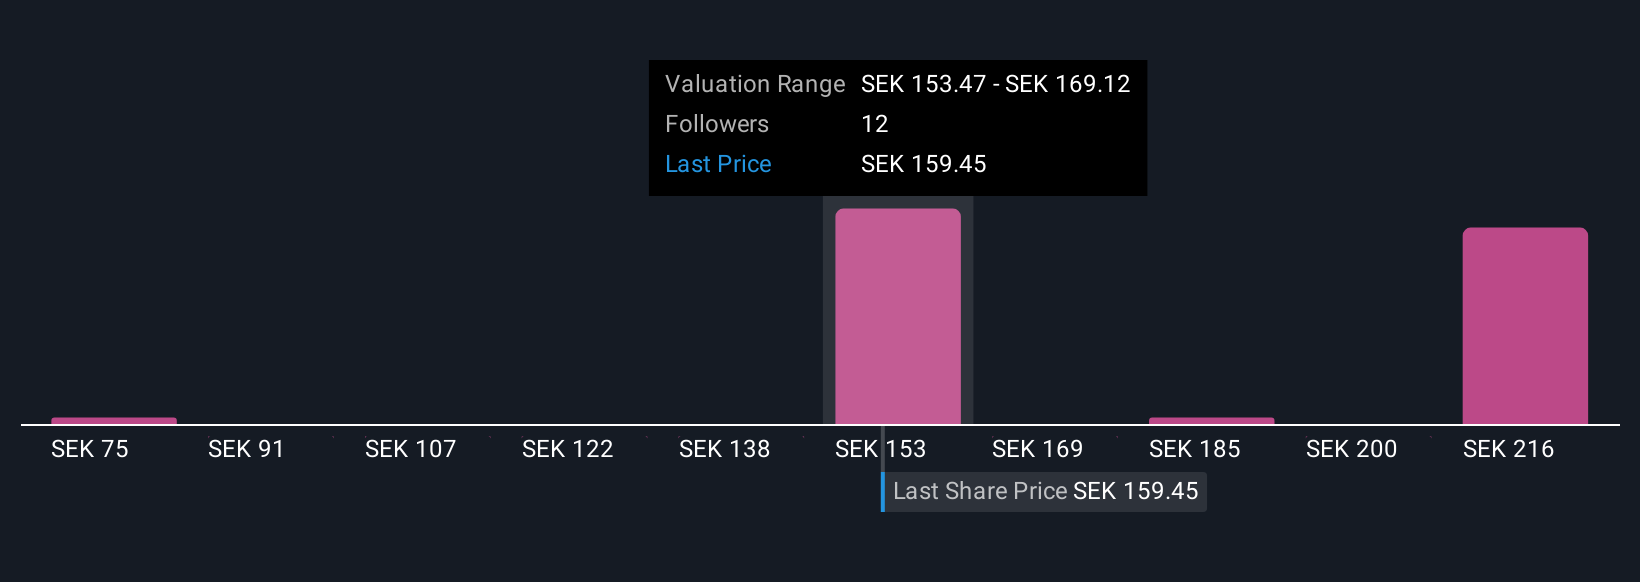Click the Followers count 12 in tooltip
The height and width of the screenshot is (582, 1640).
coord(874,124)
